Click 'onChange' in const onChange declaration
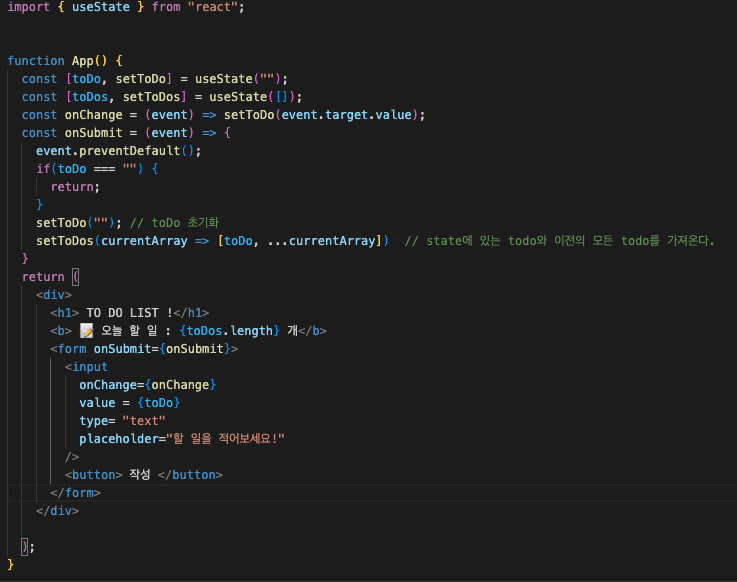737x582 pixels. (94, 115)
